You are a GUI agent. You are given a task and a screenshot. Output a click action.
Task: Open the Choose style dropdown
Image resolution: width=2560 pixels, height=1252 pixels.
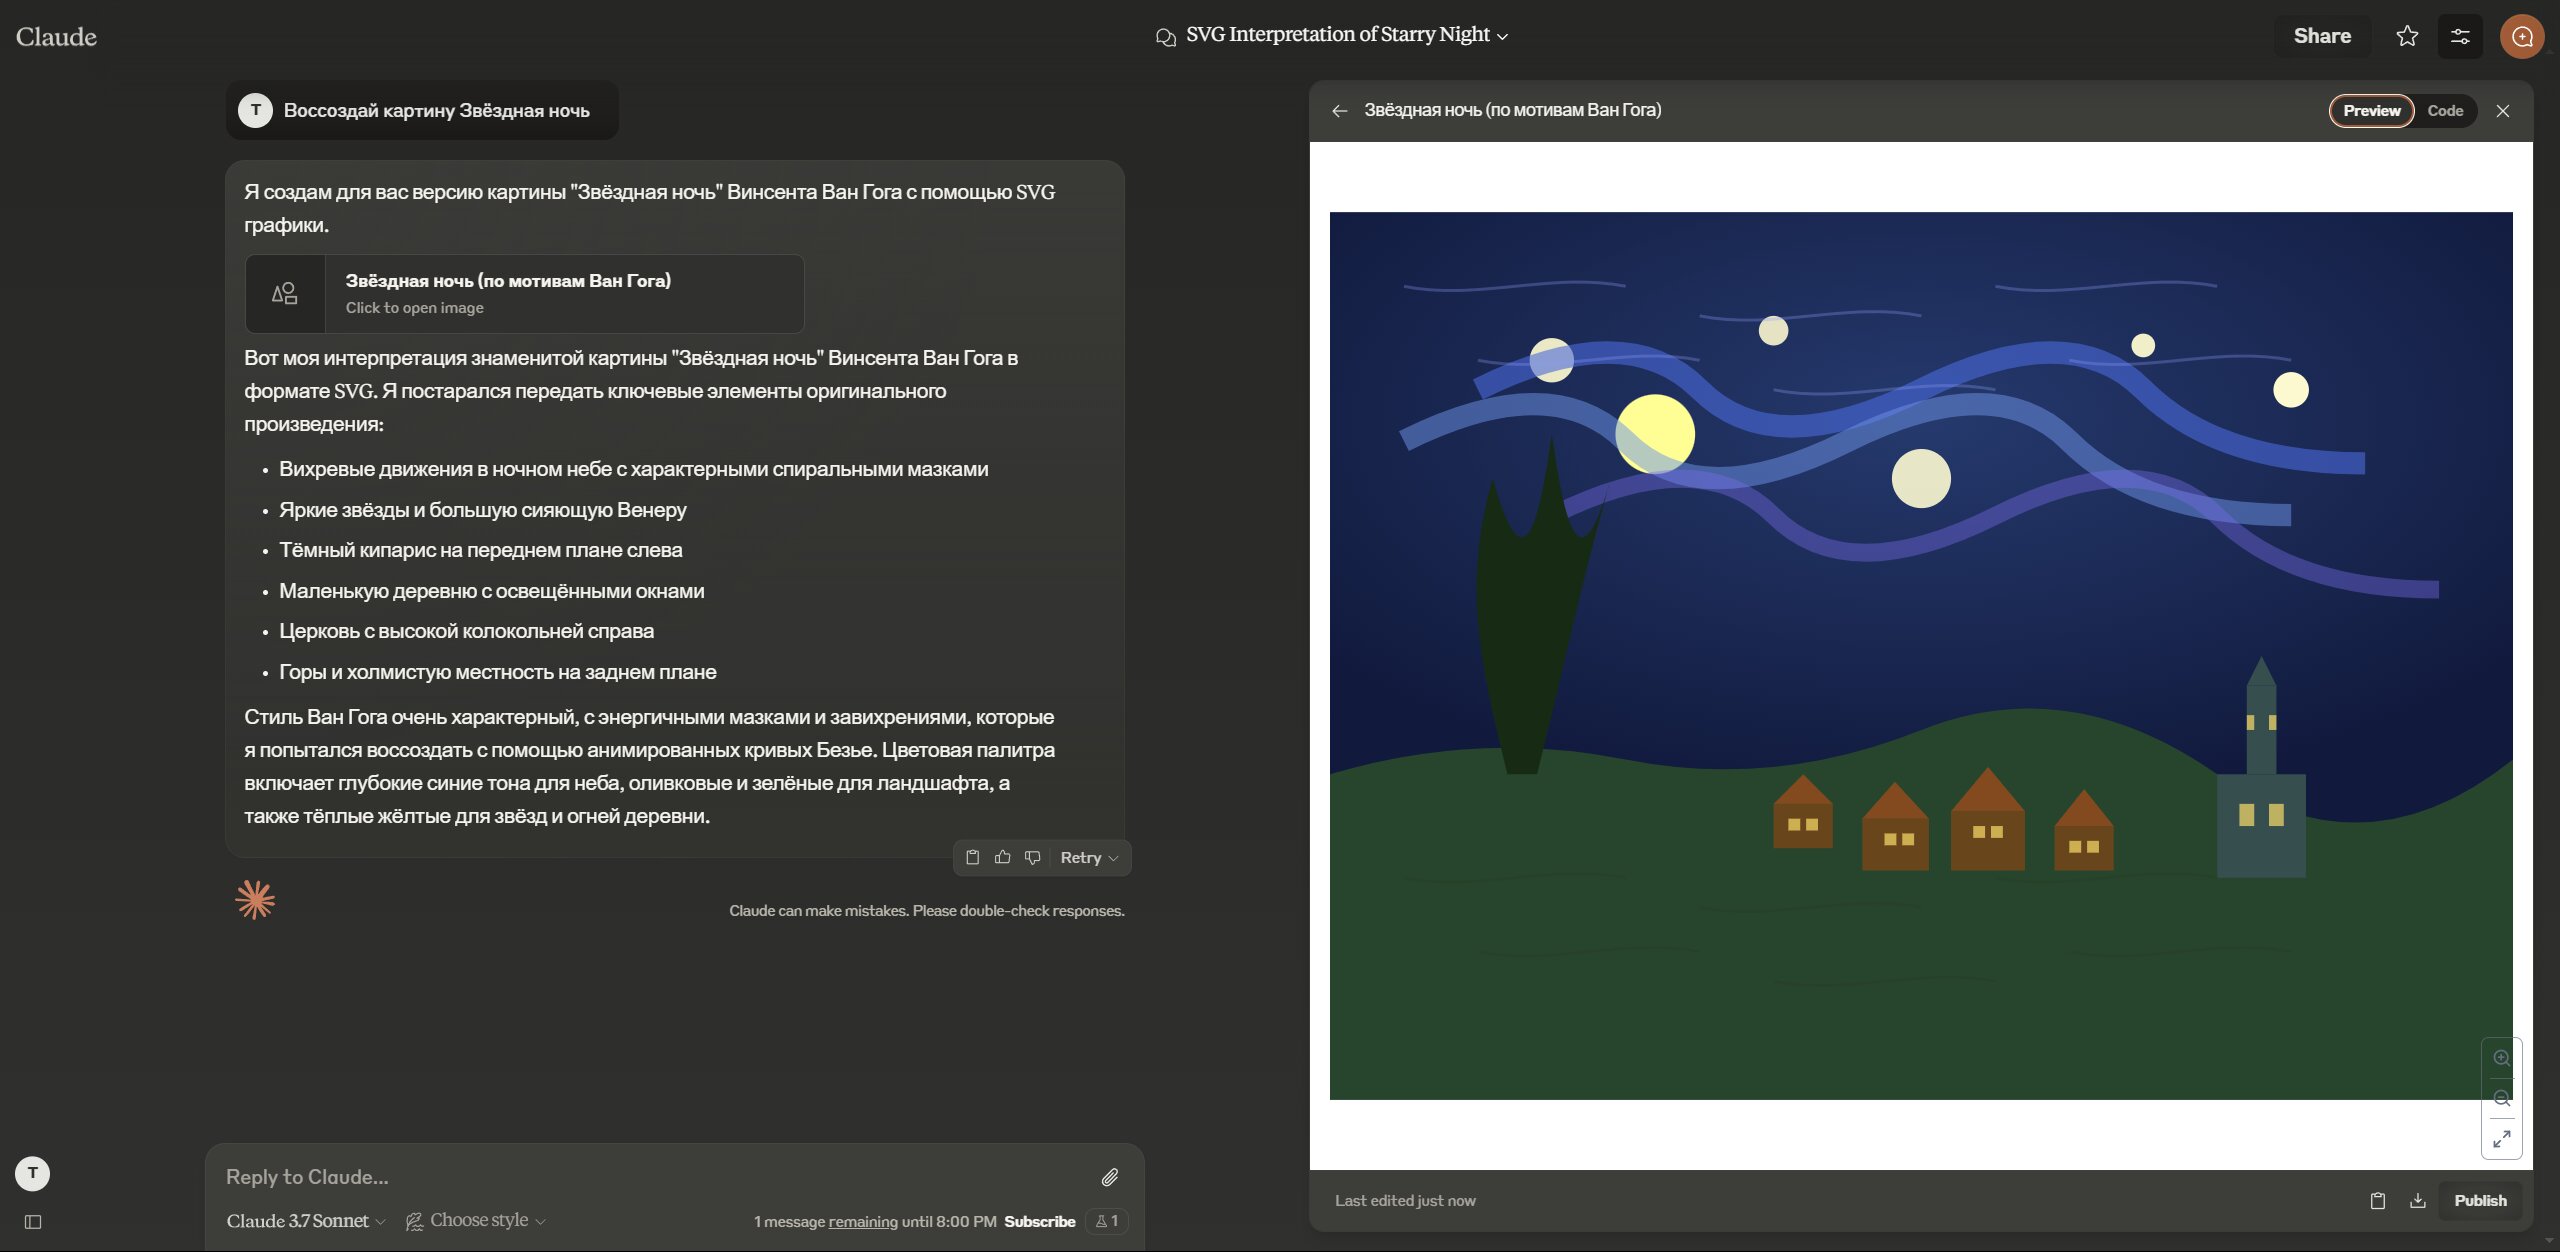tap(476, 1220)
